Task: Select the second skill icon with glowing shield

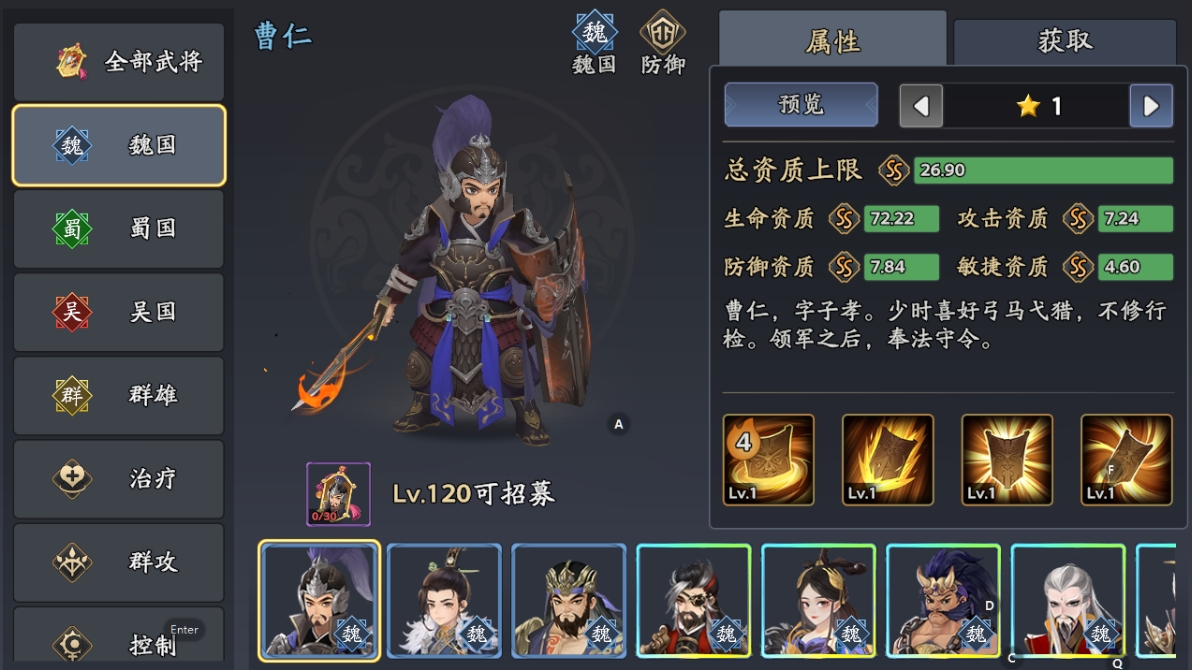Action: 887,460
